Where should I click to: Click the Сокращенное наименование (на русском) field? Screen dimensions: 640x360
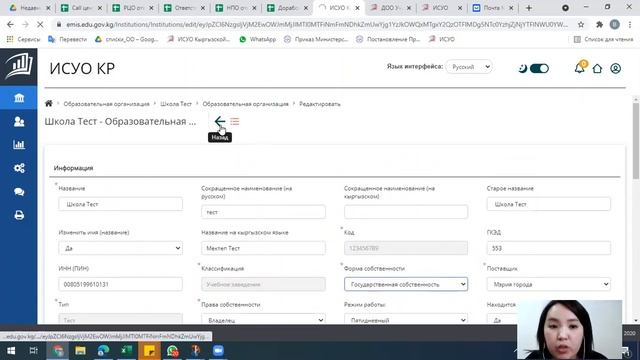pos(263,212)
